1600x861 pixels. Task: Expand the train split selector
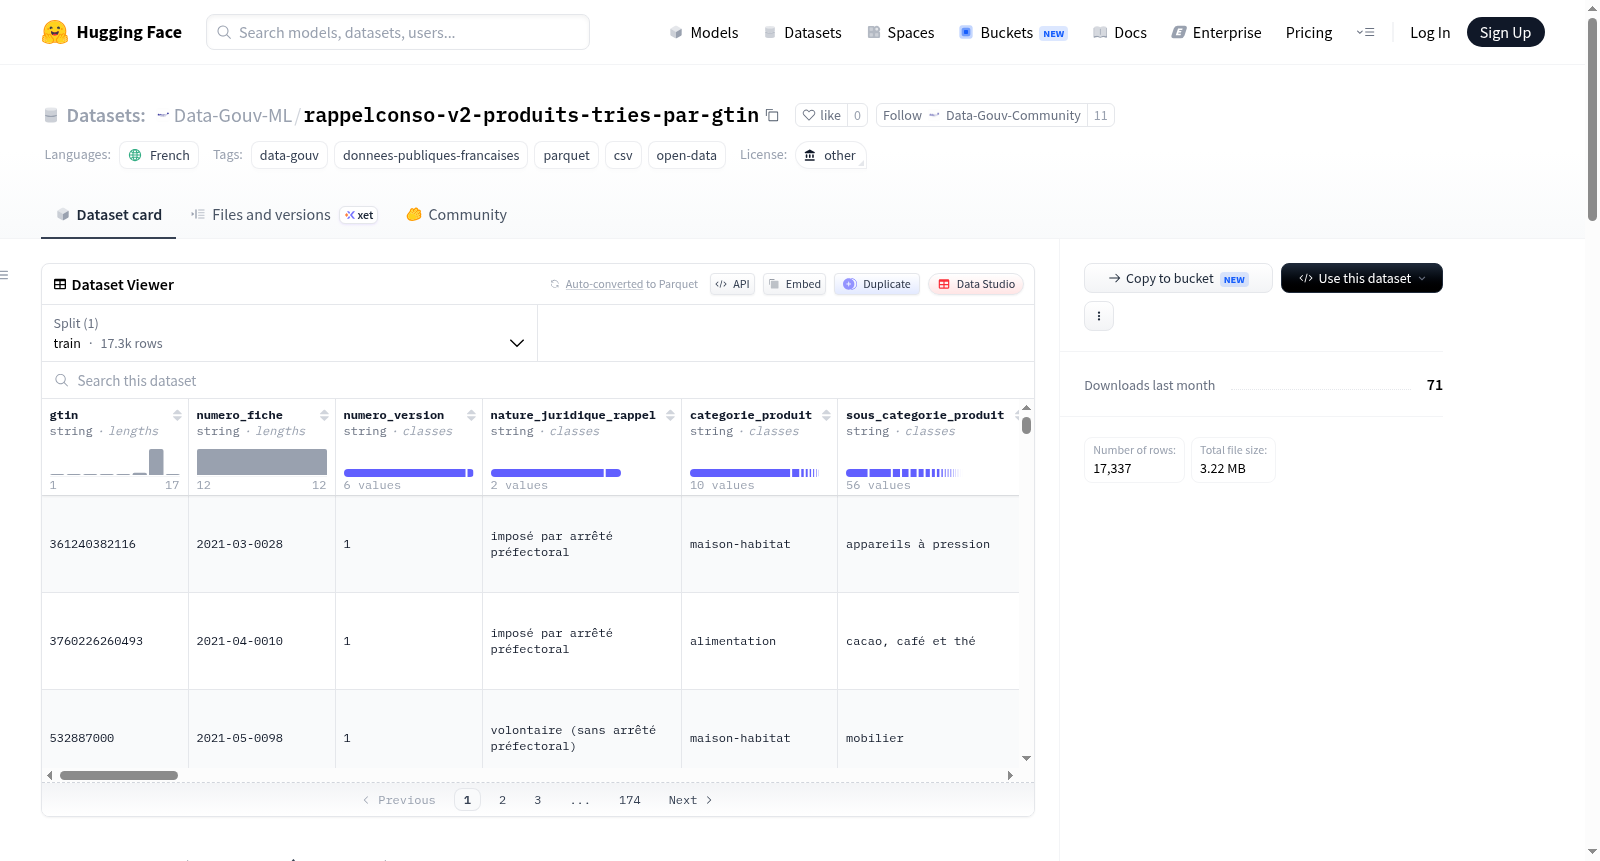tap(289, 333)
